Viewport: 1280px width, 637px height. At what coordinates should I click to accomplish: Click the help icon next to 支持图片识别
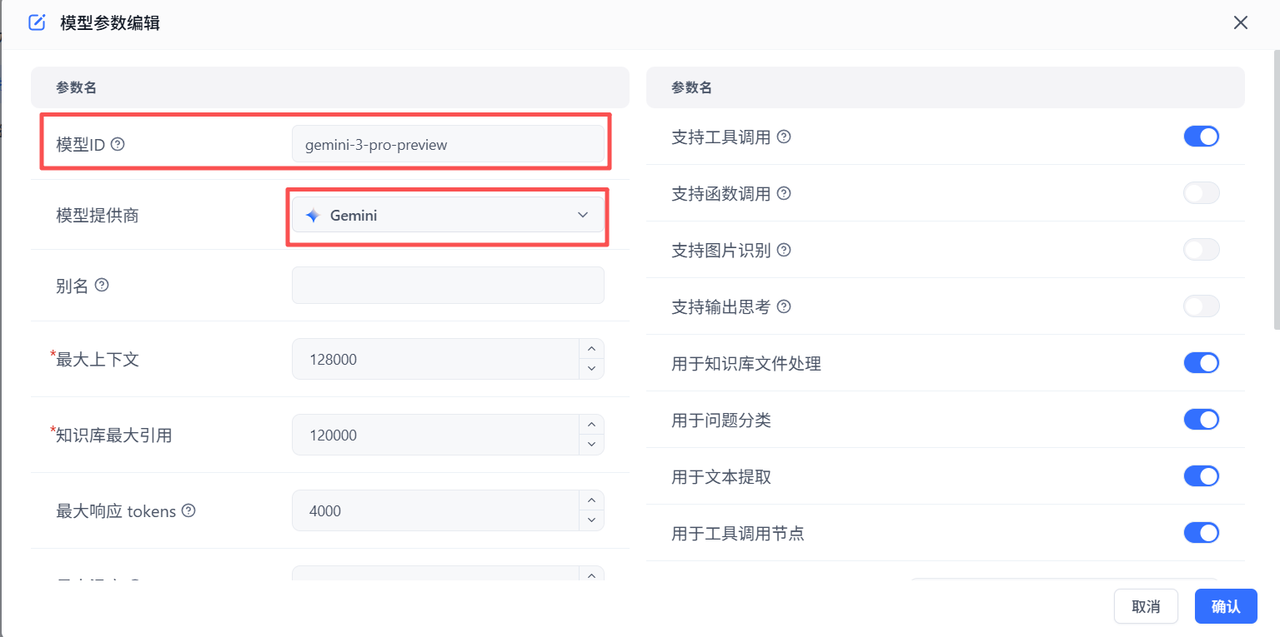[x=784, y=250]
